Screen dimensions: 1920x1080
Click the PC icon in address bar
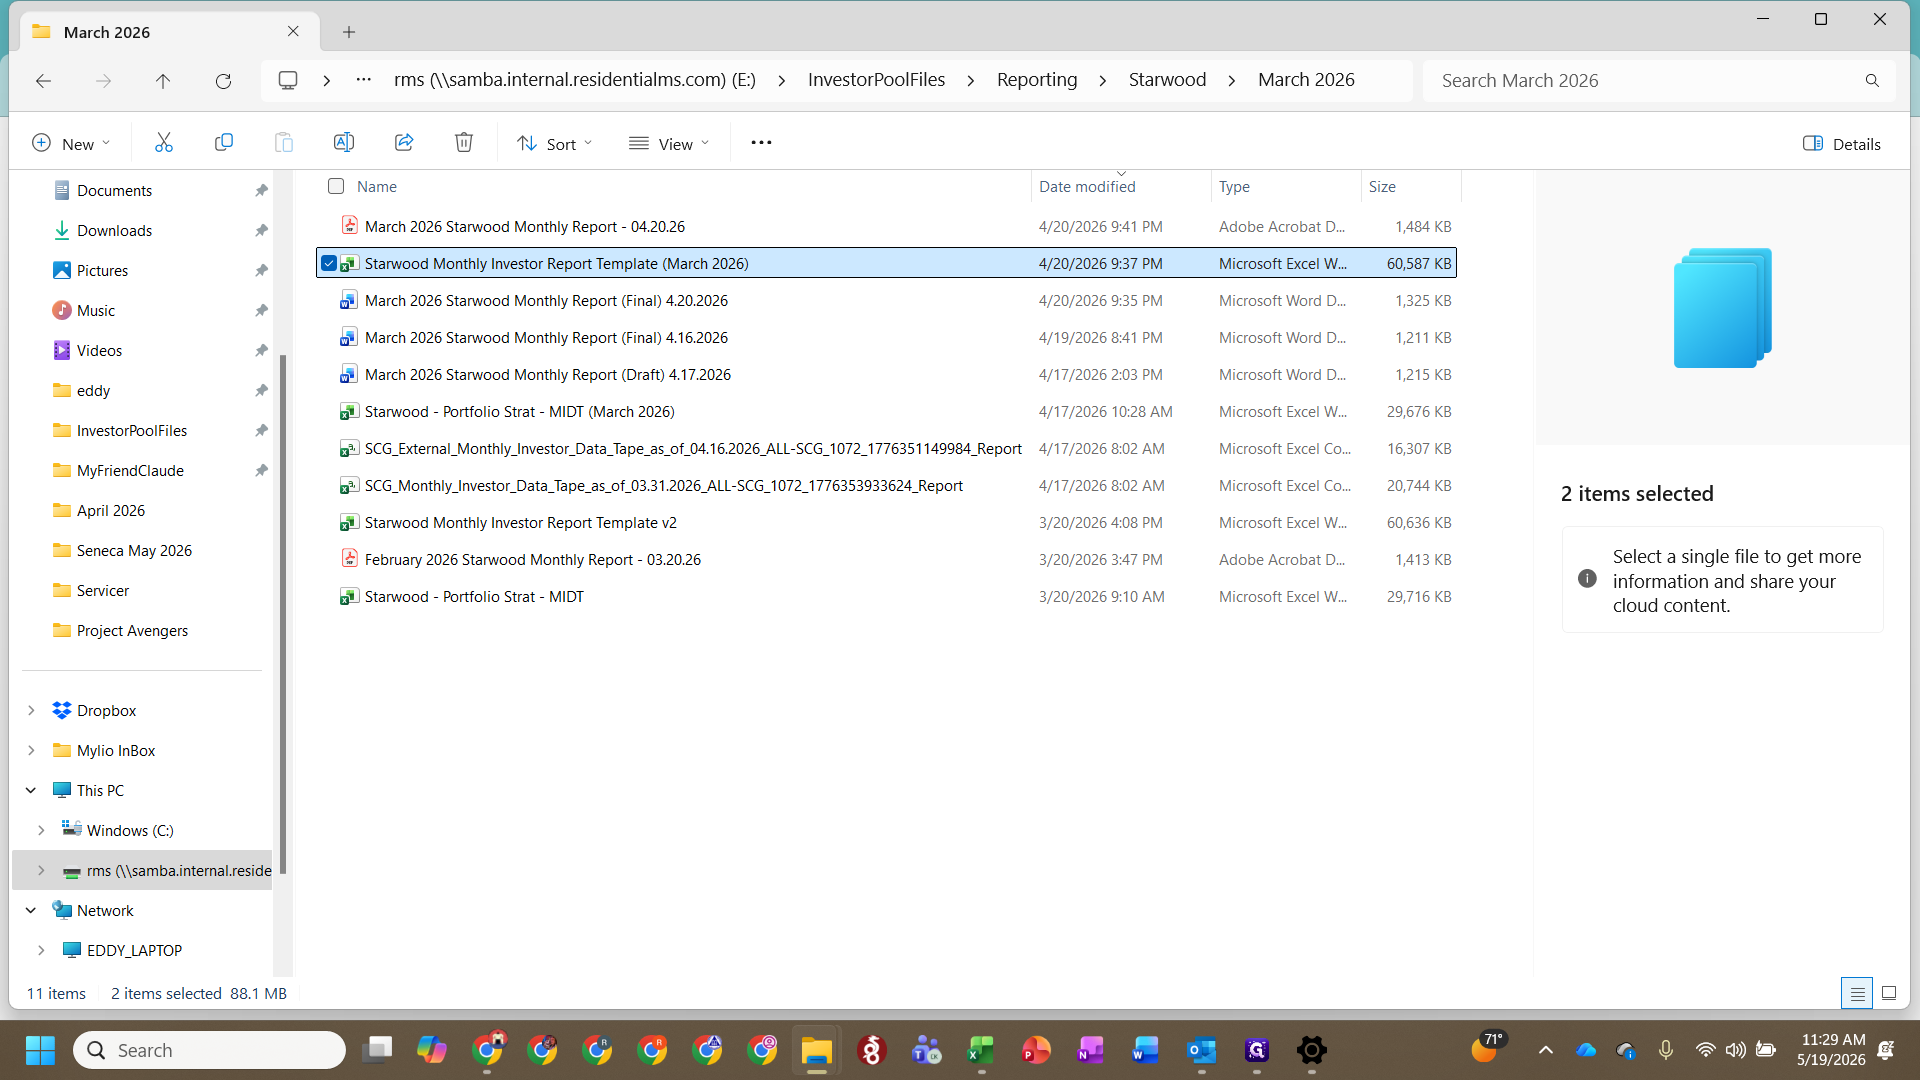pos(288,80)
